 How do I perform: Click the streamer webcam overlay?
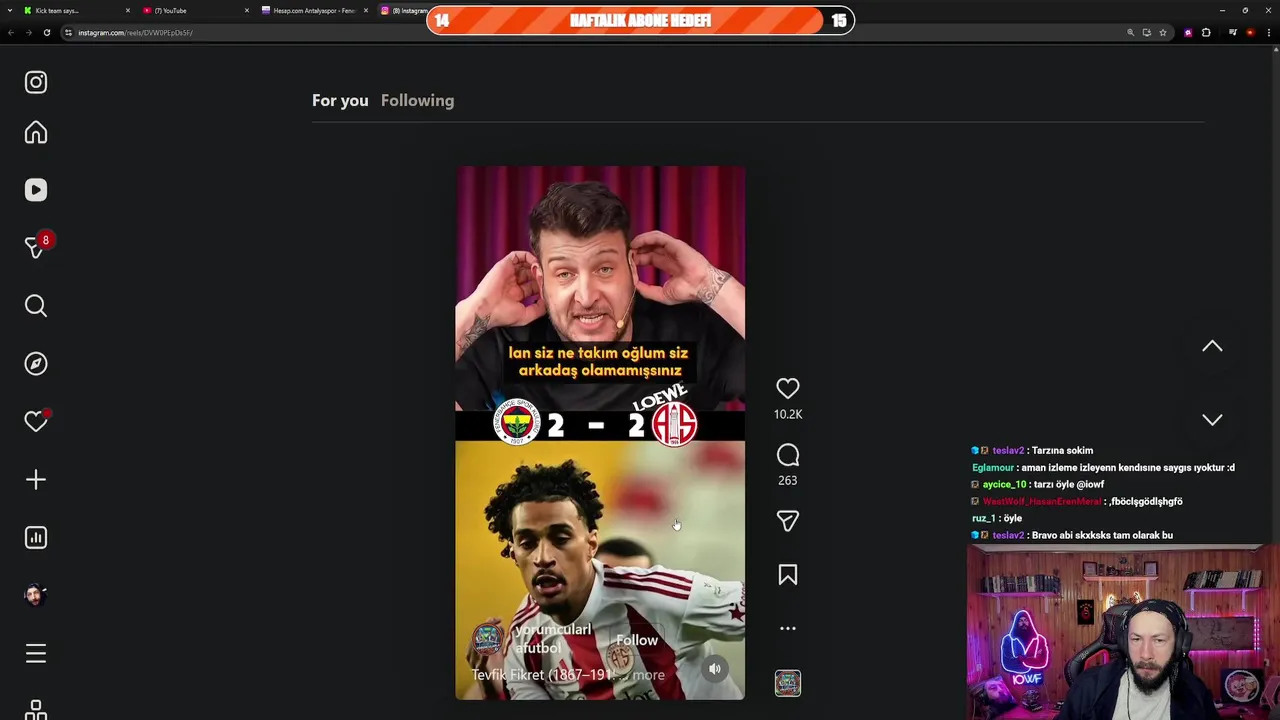1123,632
